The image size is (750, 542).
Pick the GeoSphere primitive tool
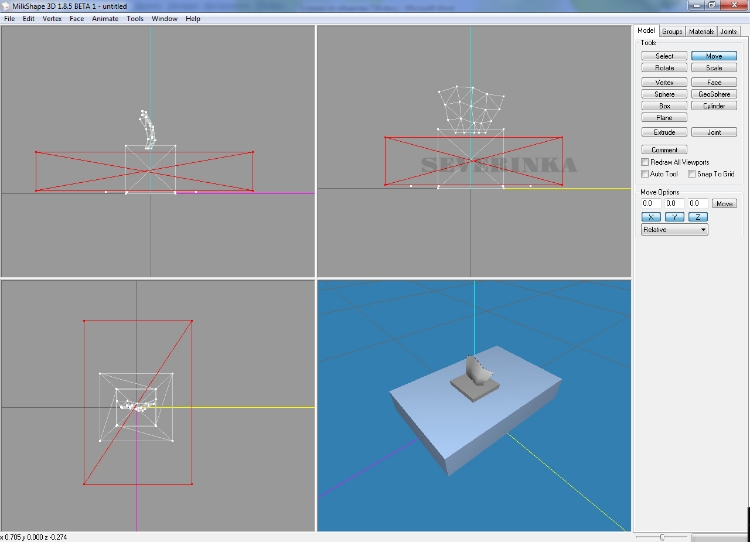713,94
